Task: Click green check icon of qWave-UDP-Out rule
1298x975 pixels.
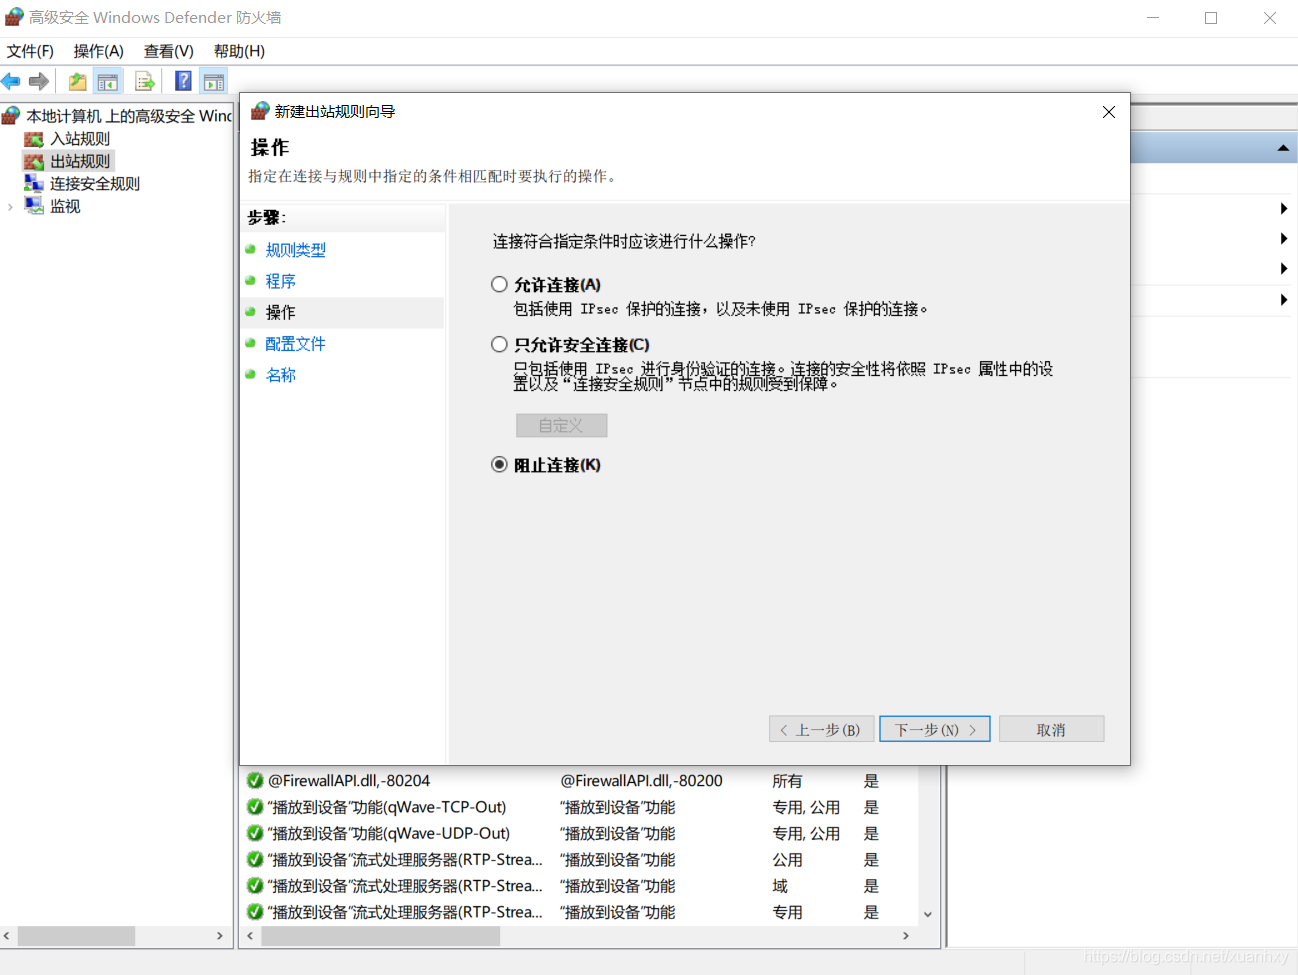Action: 255,833
